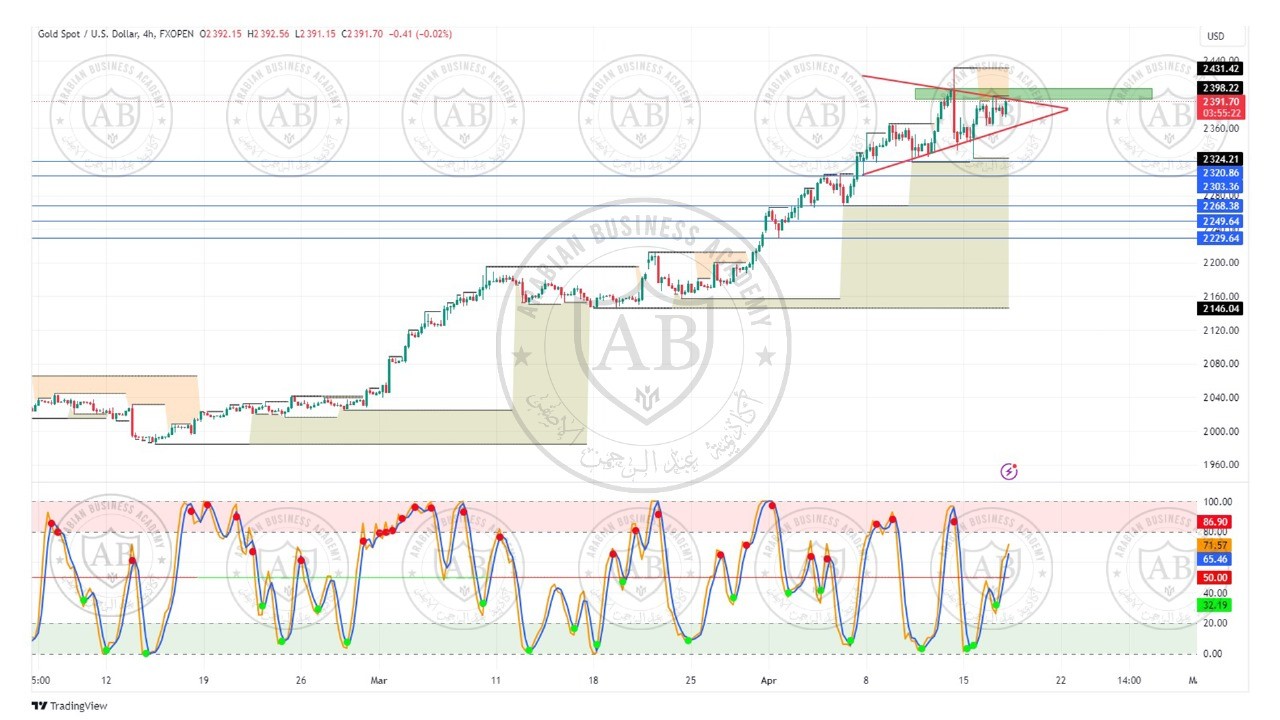Select the blue 2229.64 price level label

coord(1220,238)
